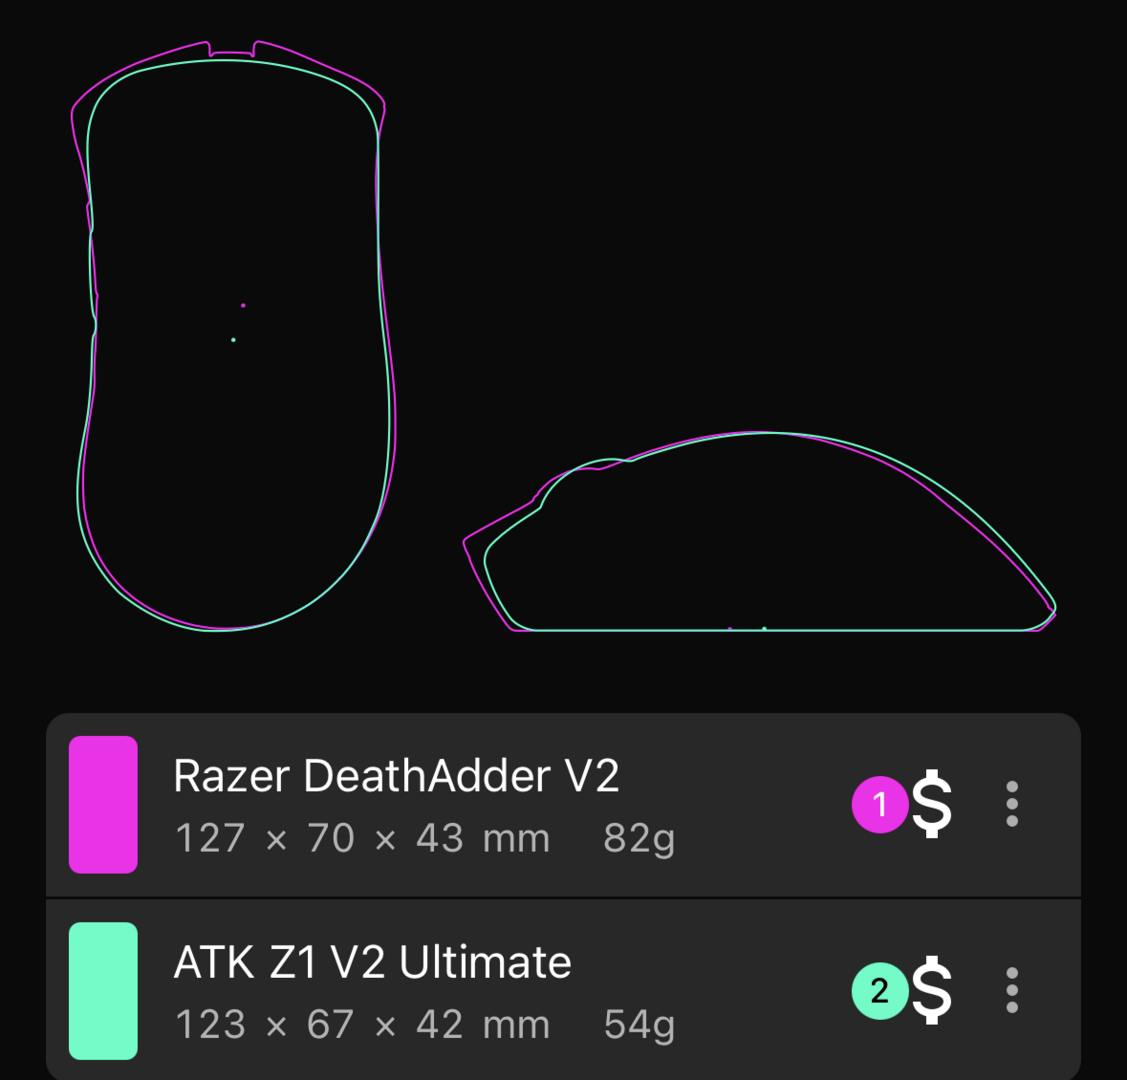This screenshot has height=1080, width=1127.
Task: Open the three-dot menu for ATK Z1 V2 Ultimate
Action: pos(1012,990)
